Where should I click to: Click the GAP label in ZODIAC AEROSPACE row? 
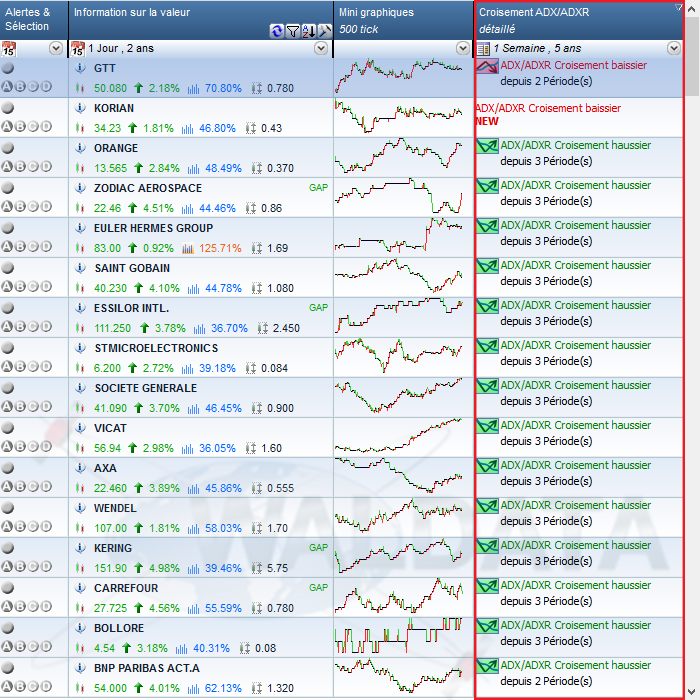pos(318,188)
